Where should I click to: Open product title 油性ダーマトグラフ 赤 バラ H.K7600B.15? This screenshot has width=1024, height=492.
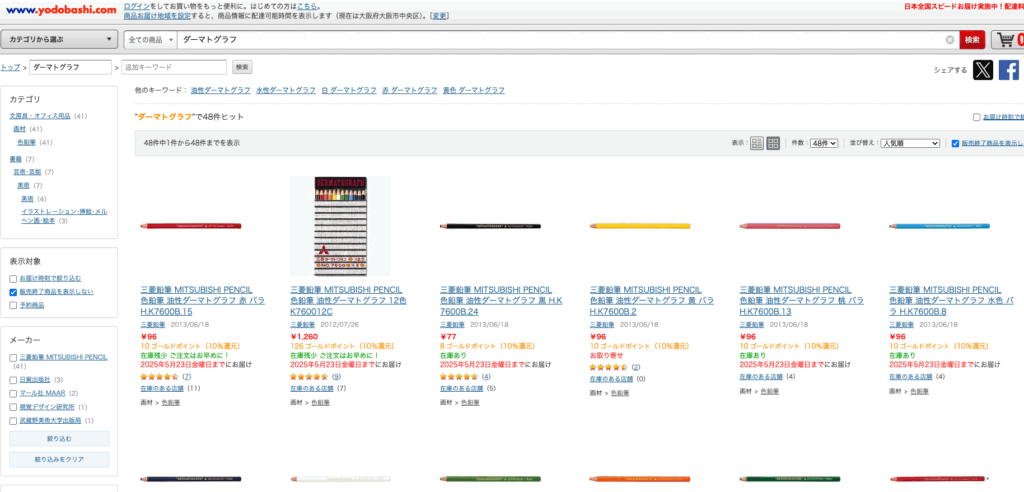pyautogui.click(x=203, y=300)
